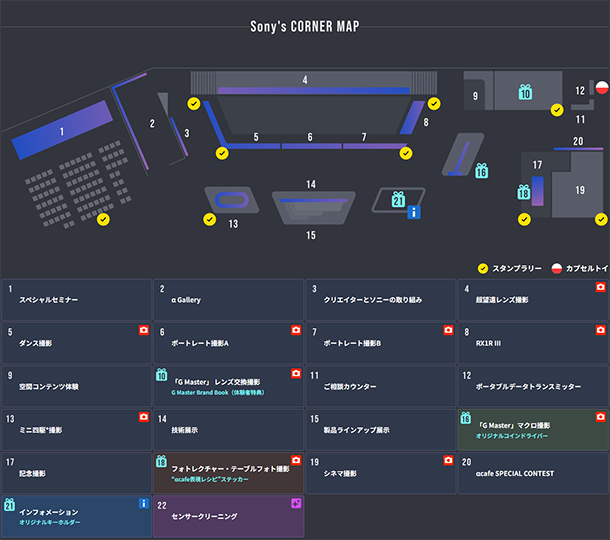Click the gift icon 16 on the map
Screen dimensions: 610x540
click(482, 171)
